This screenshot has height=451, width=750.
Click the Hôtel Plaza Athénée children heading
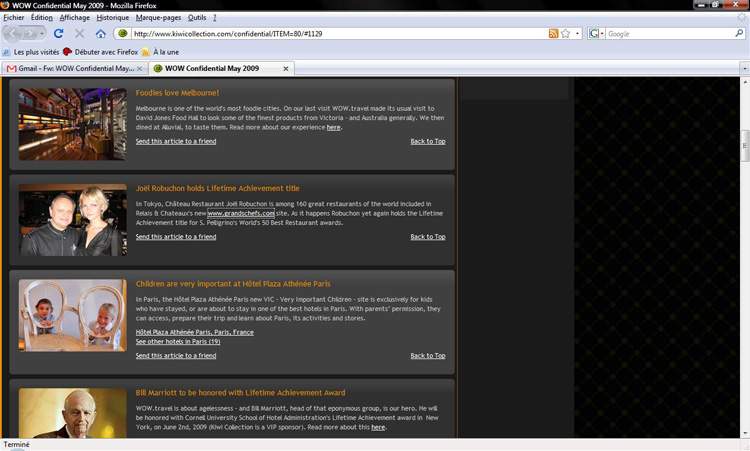[233, 284]
